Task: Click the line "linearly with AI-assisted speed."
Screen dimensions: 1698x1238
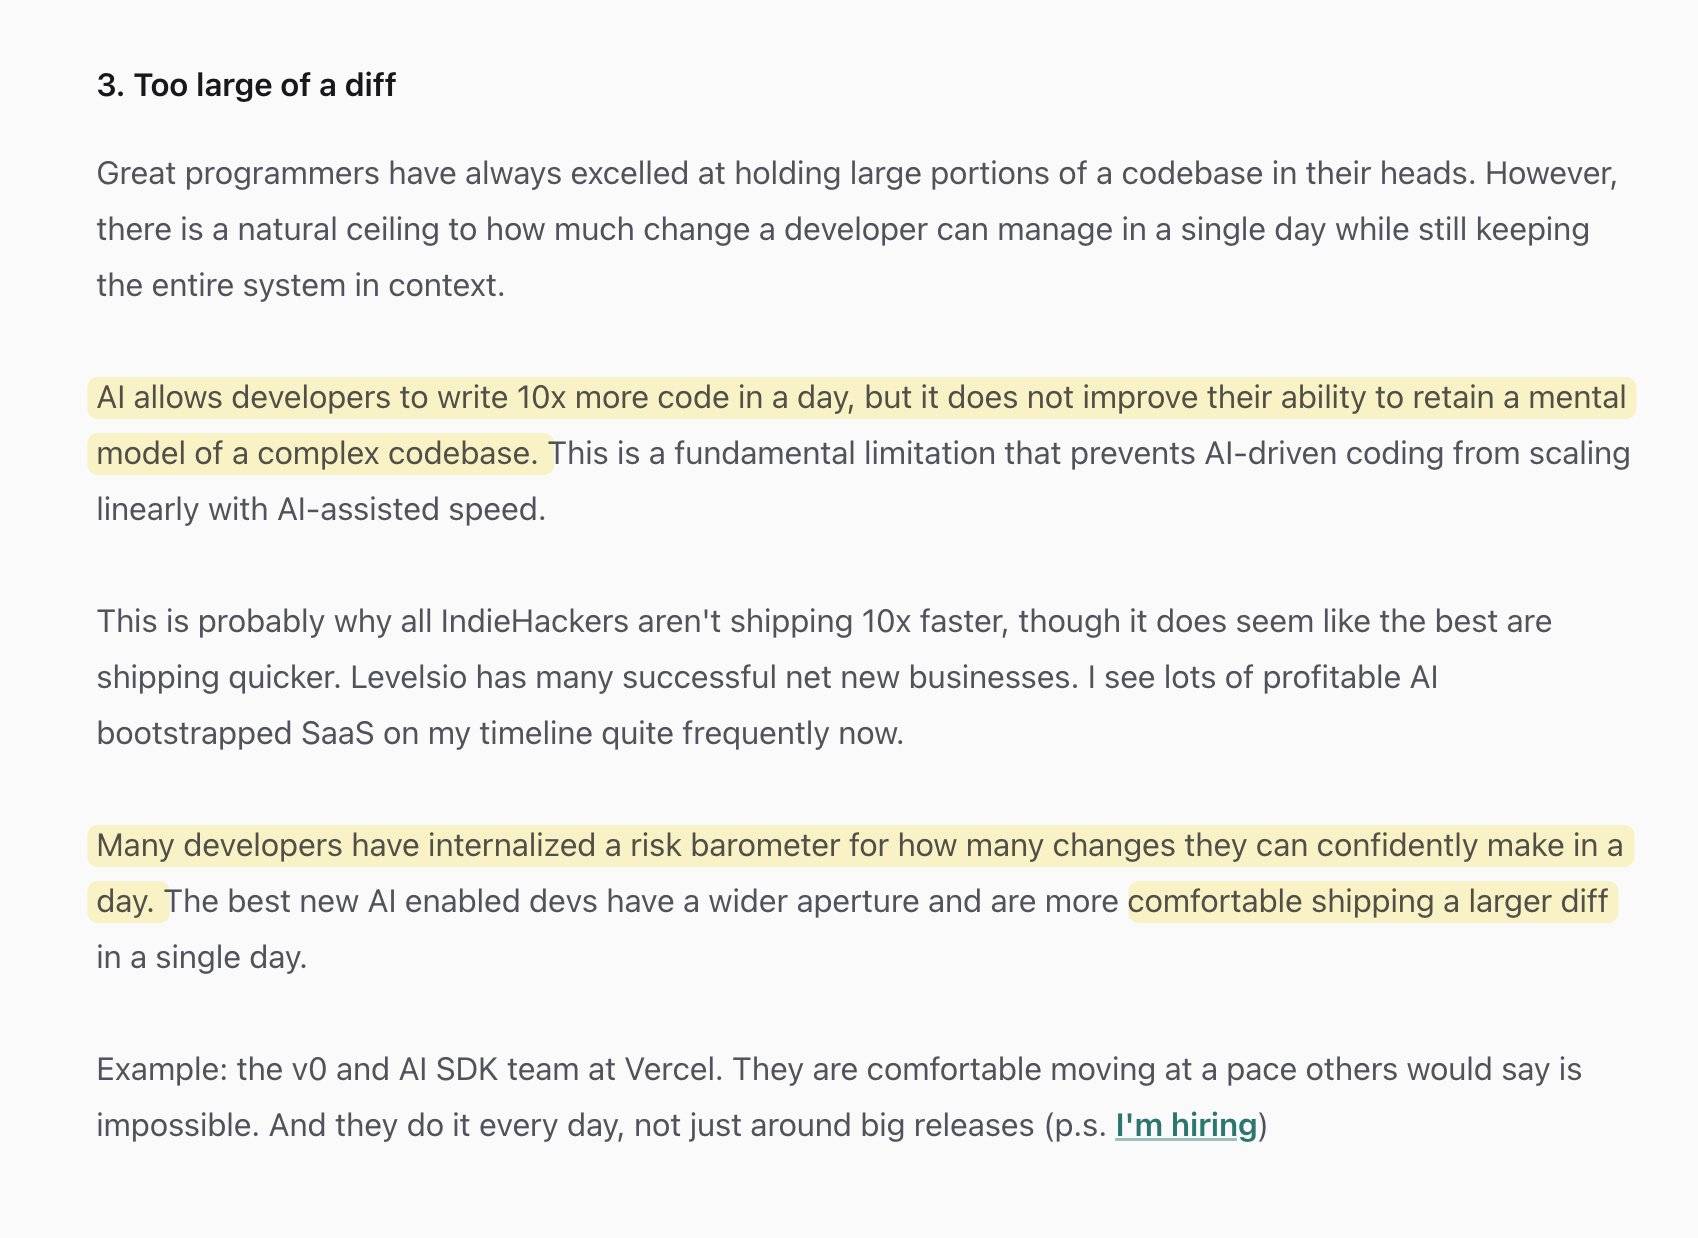Action: click(321, 509)
